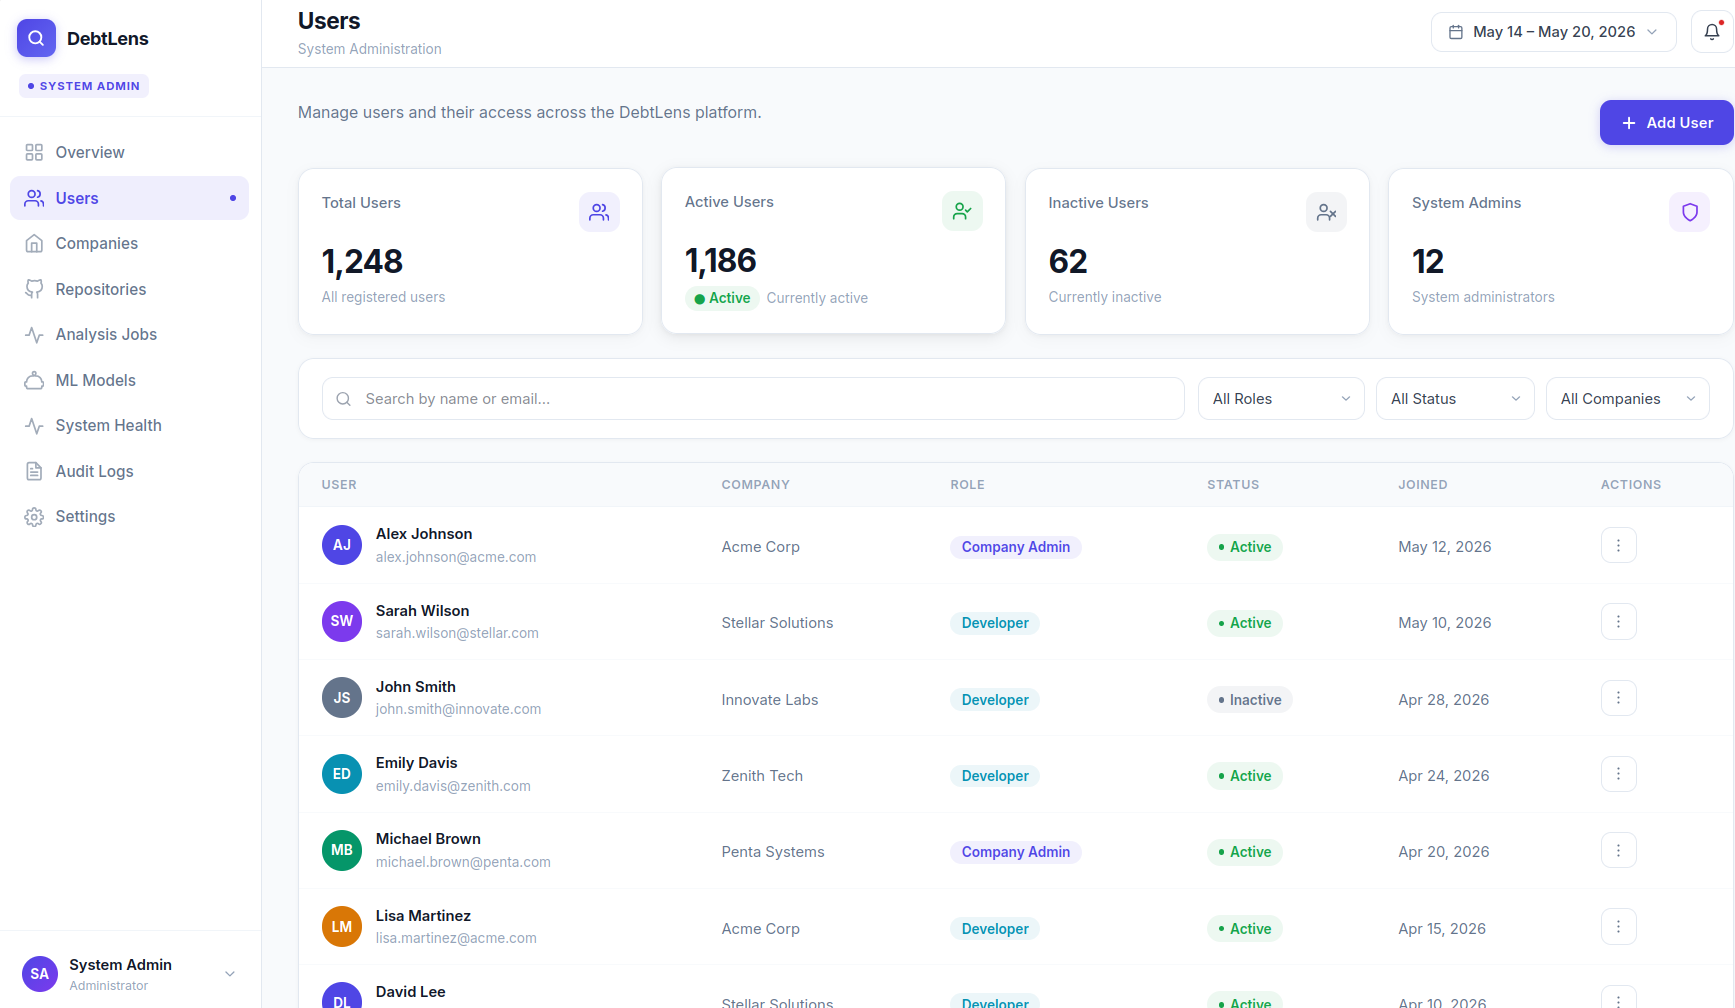The image size is (1735, 1008).
Task: Click the Inactive Users icon
Action: pos(1326,212)
